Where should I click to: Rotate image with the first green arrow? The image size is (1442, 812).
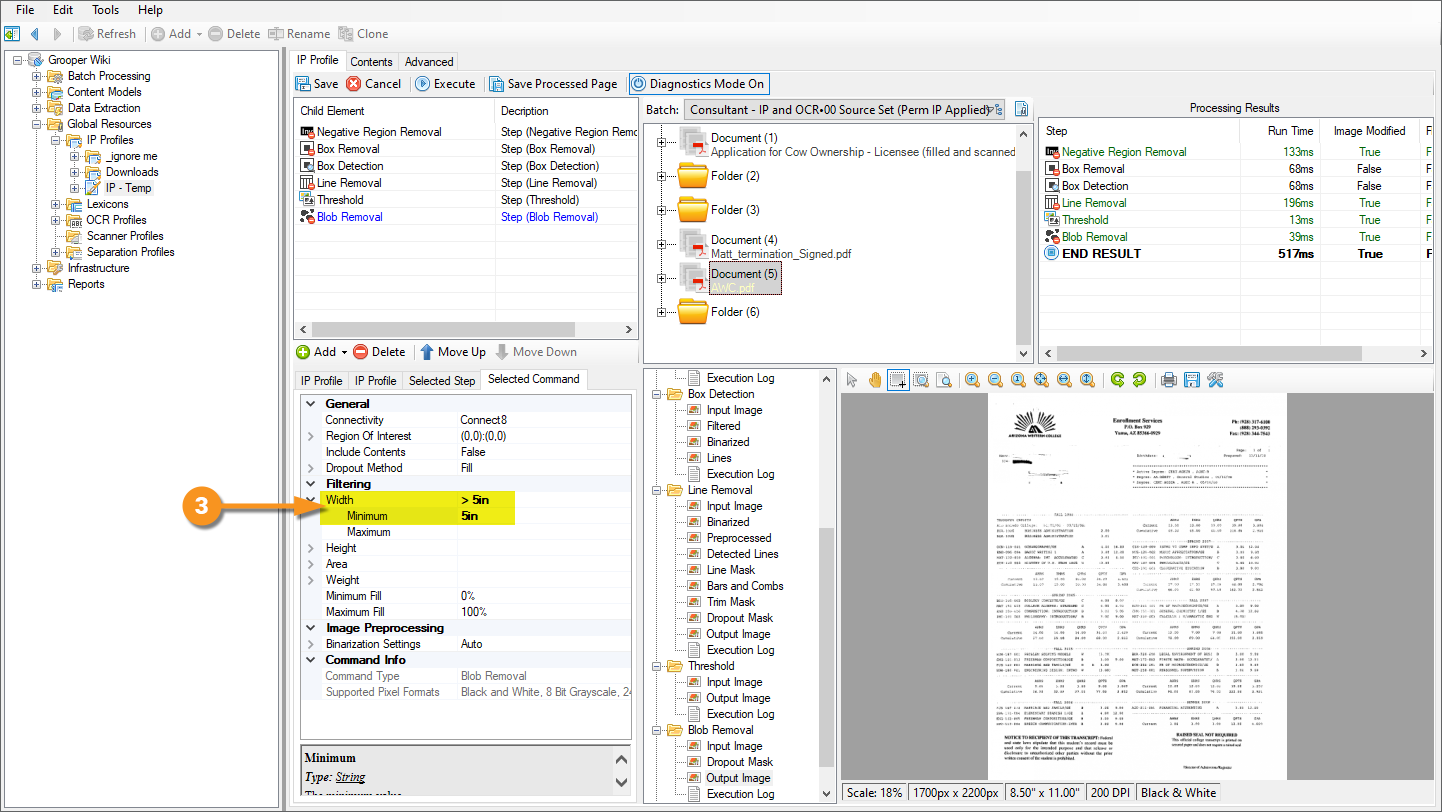(x=1117, y=380)
